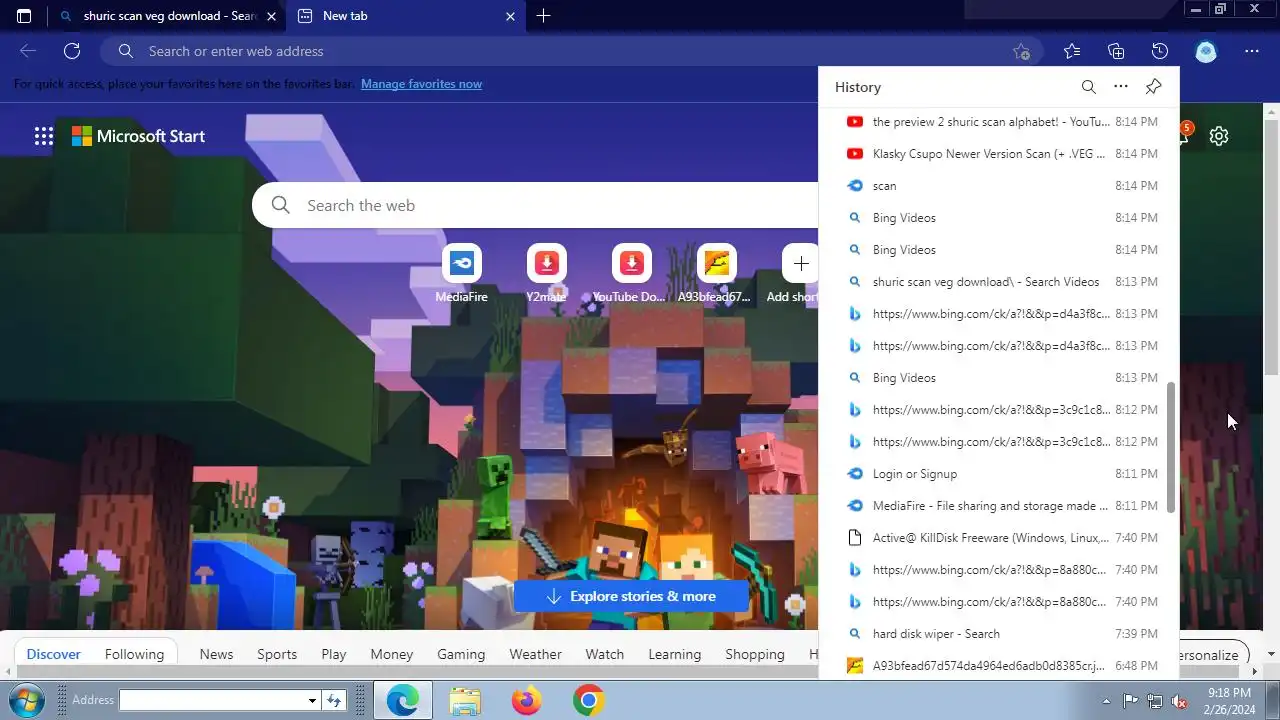The image size is (1280, 720).
Task: Open history entry the preview 2 shuric scan
Action: 1000,122
